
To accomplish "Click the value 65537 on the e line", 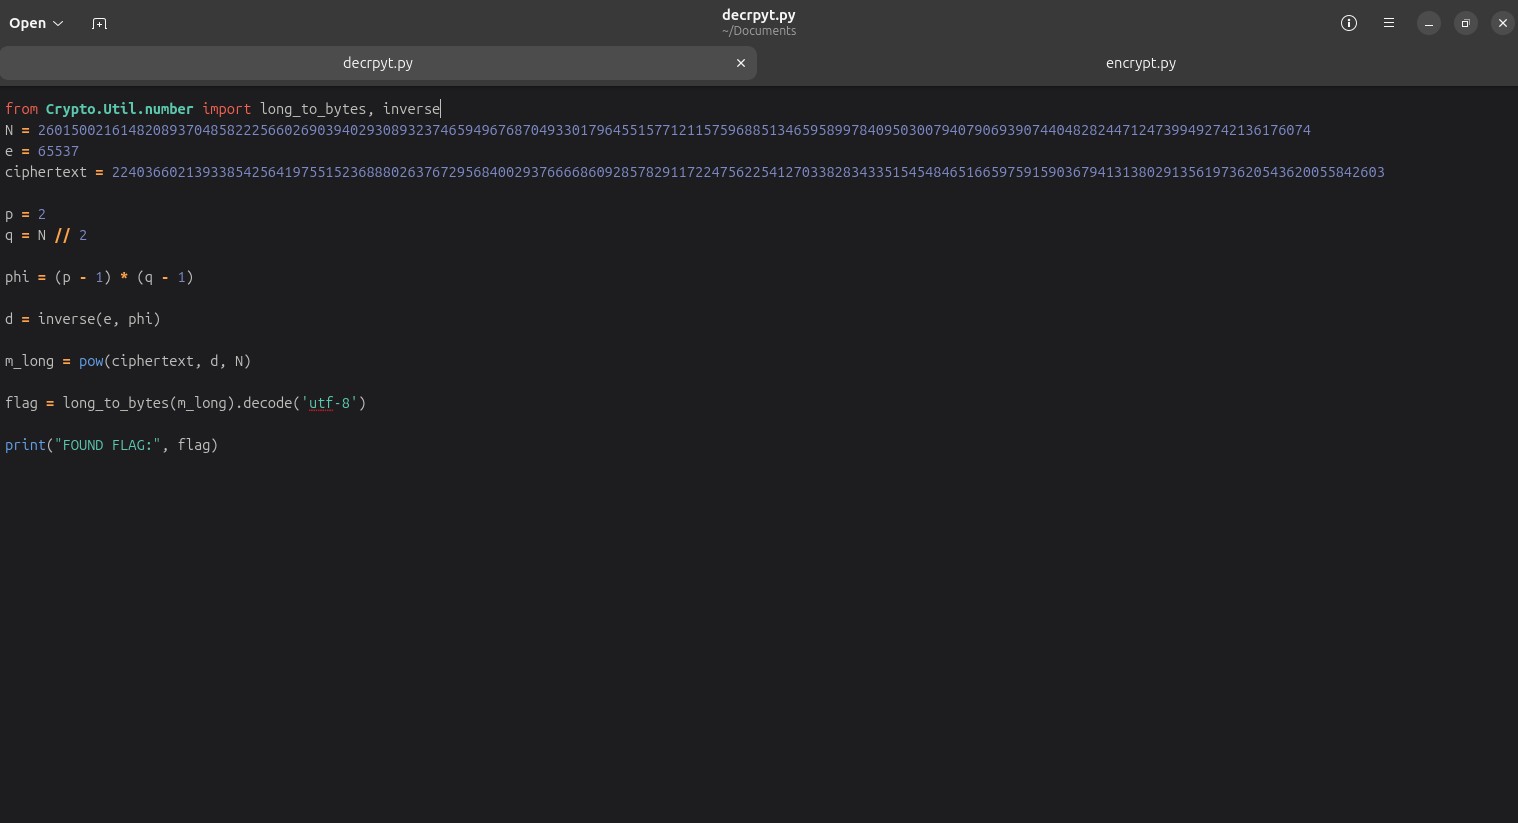I will tap(58, 151).
